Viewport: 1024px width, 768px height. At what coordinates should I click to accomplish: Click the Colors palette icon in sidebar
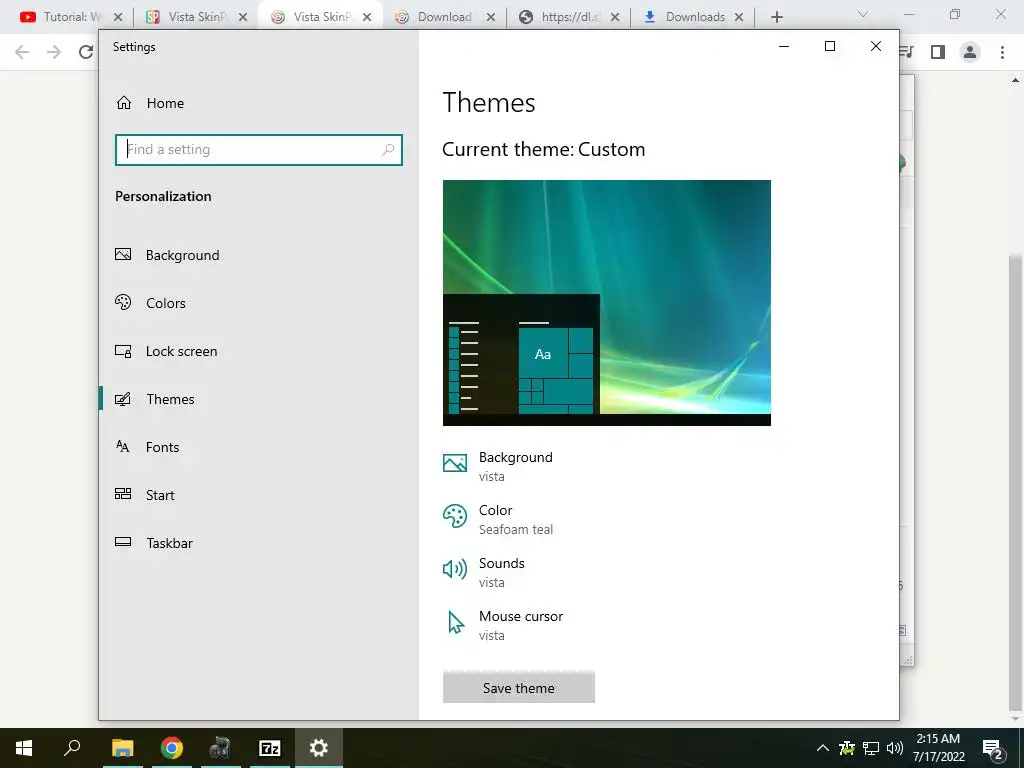(x=123, y=302)
